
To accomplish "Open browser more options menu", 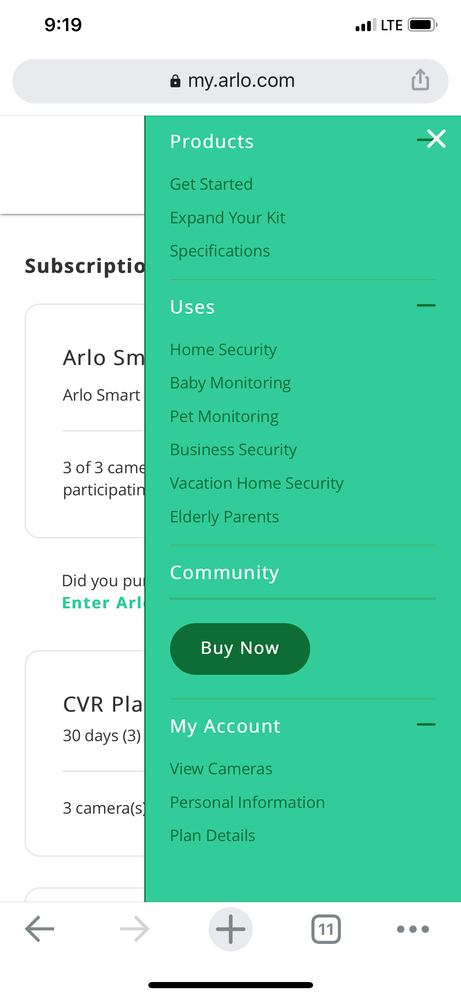I will pyautogui.click(x=413, y=930).
